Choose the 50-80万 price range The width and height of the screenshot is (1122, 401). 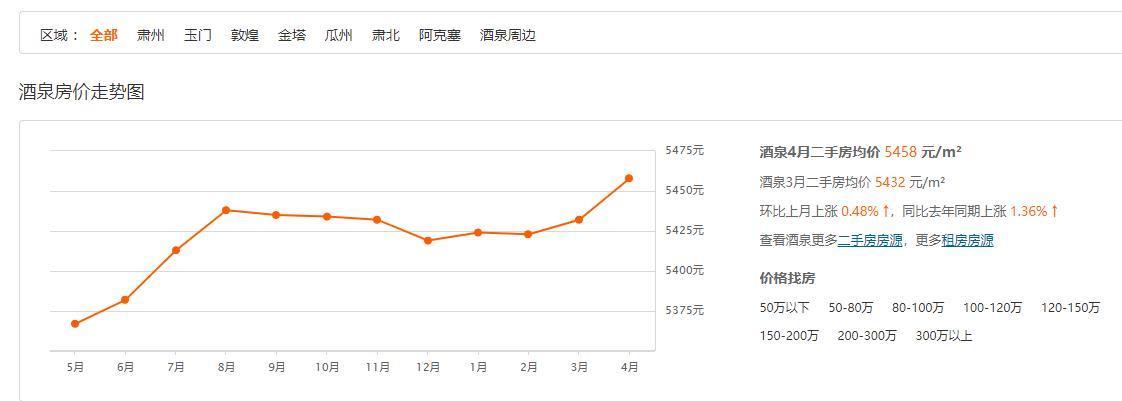[851, 308]
